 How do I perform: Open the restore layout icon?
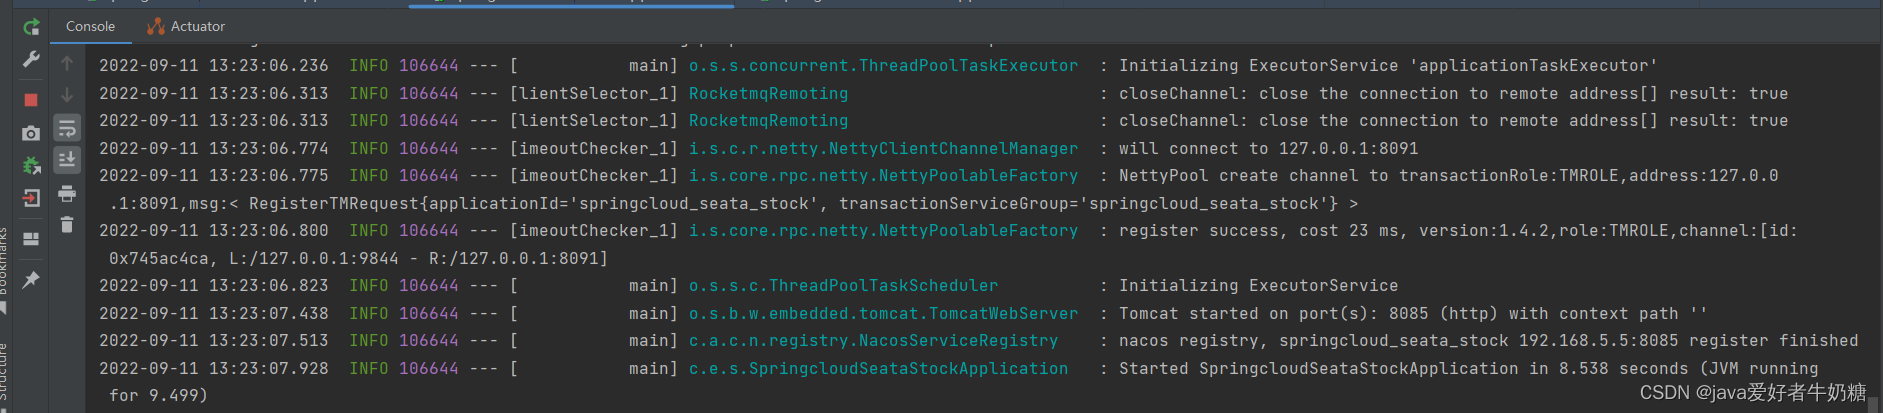point(31,239)
